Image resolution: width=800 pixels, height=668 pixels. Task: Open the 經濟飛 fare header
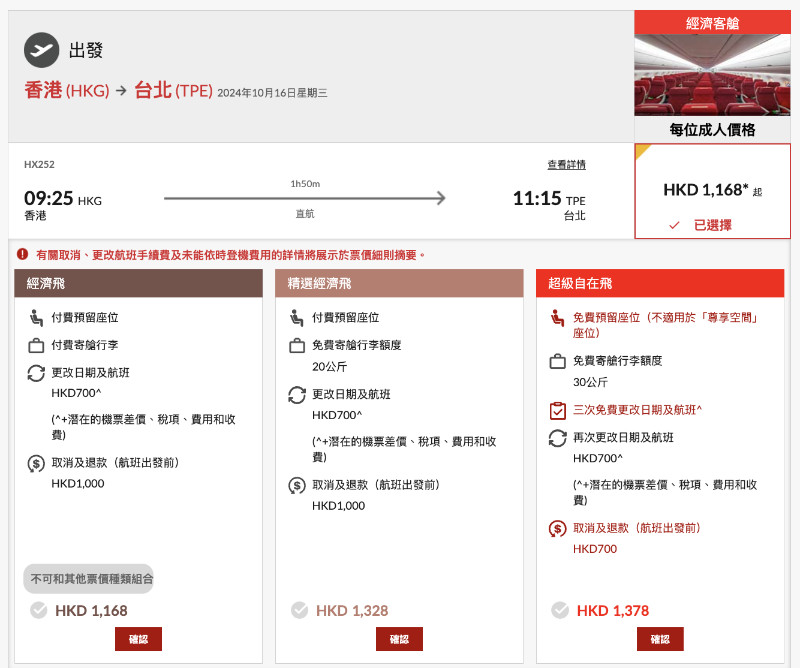click(138, 283)
